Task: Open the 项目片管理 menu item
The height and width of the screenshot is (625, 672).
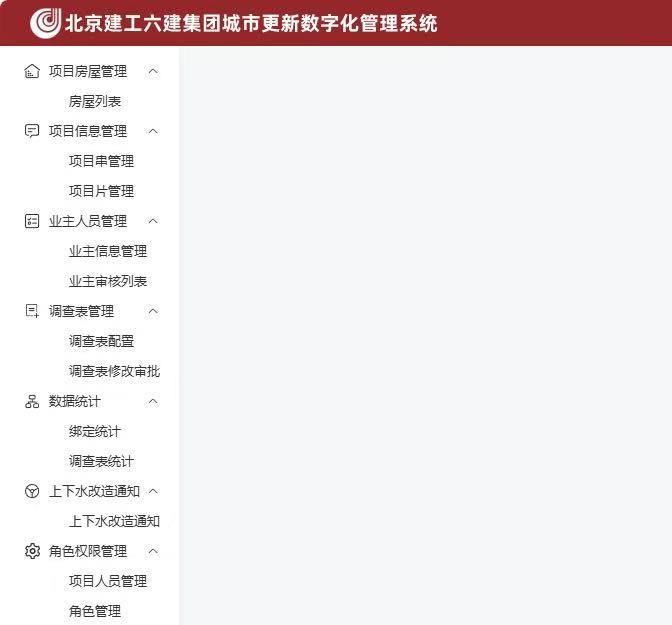Action: (101, 191)
